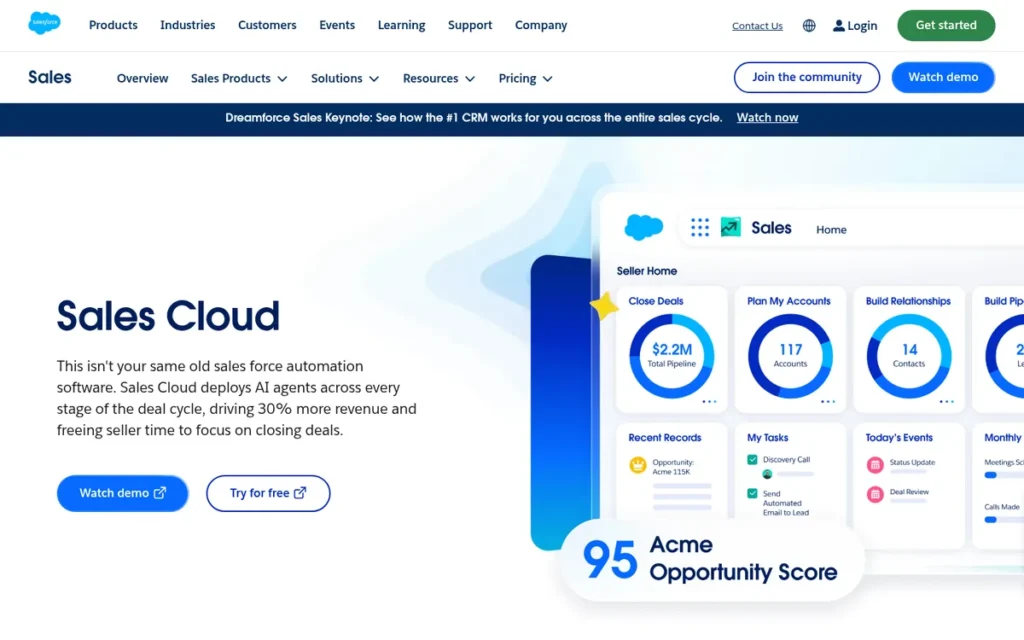Click the My Tasks heading
Viewport: 1024px width, 640px height.
coord(767,438)
